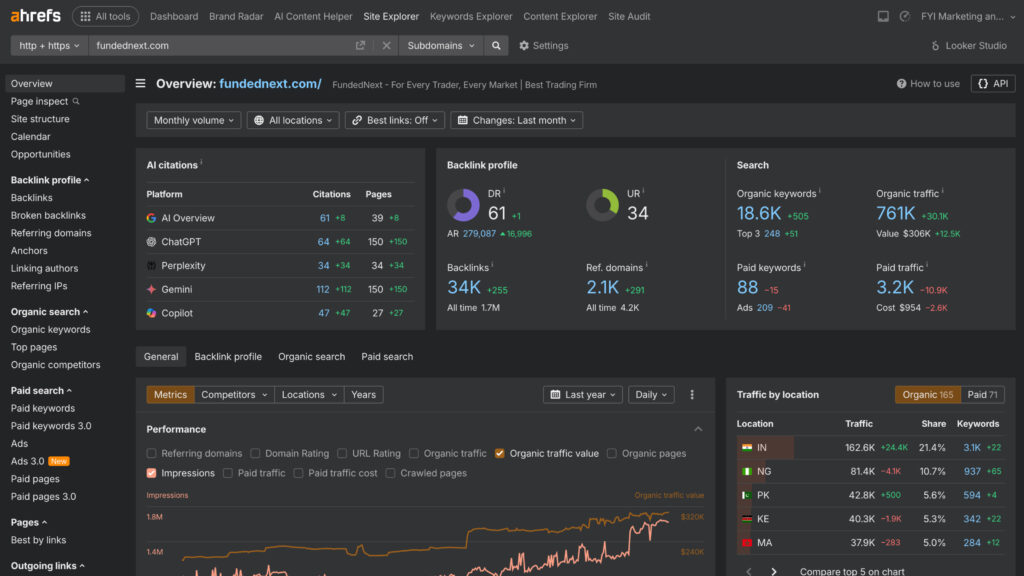Open the chart three-dot options menu
This screenshot has width=1024, height=576.
pyautogui.click(x=692, y=394)
